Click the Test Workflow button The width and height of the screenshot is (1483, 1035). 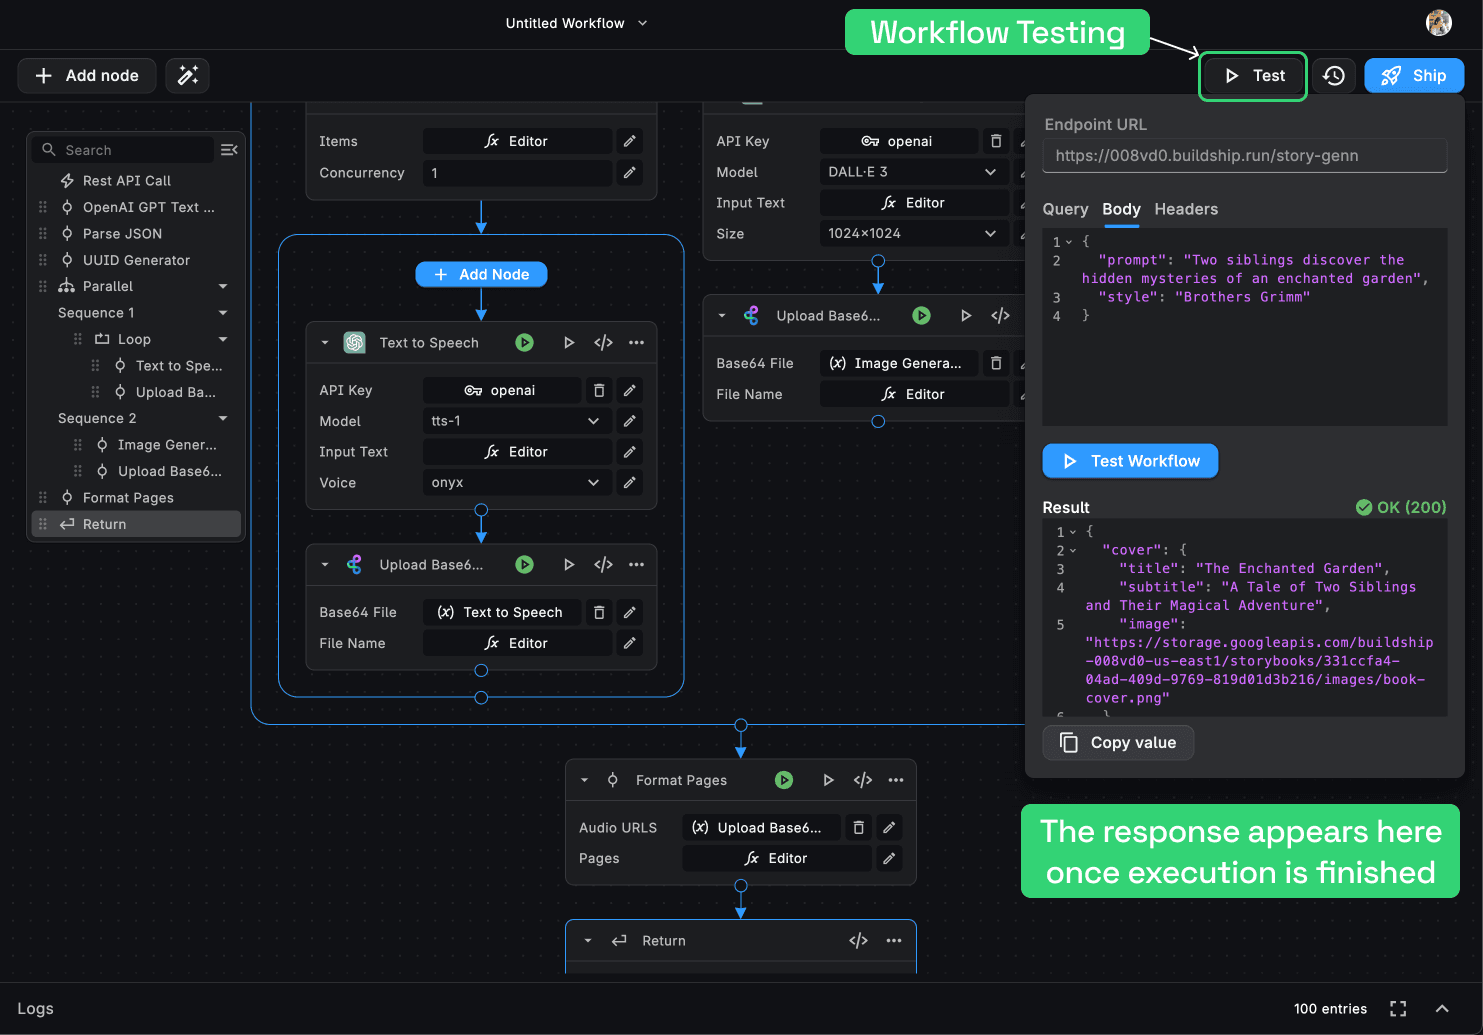(x=1130, y=461)
